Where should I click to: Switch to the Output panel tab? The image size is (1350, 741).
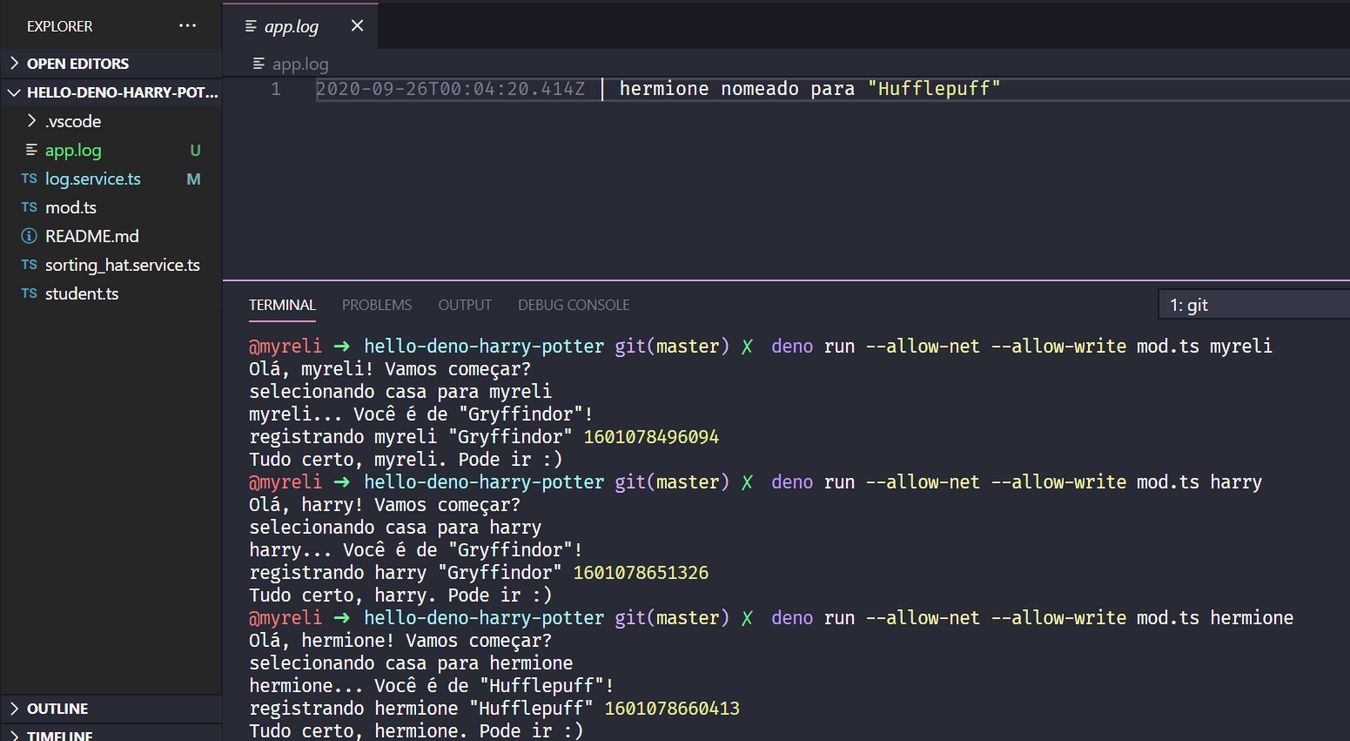(464, 305)
